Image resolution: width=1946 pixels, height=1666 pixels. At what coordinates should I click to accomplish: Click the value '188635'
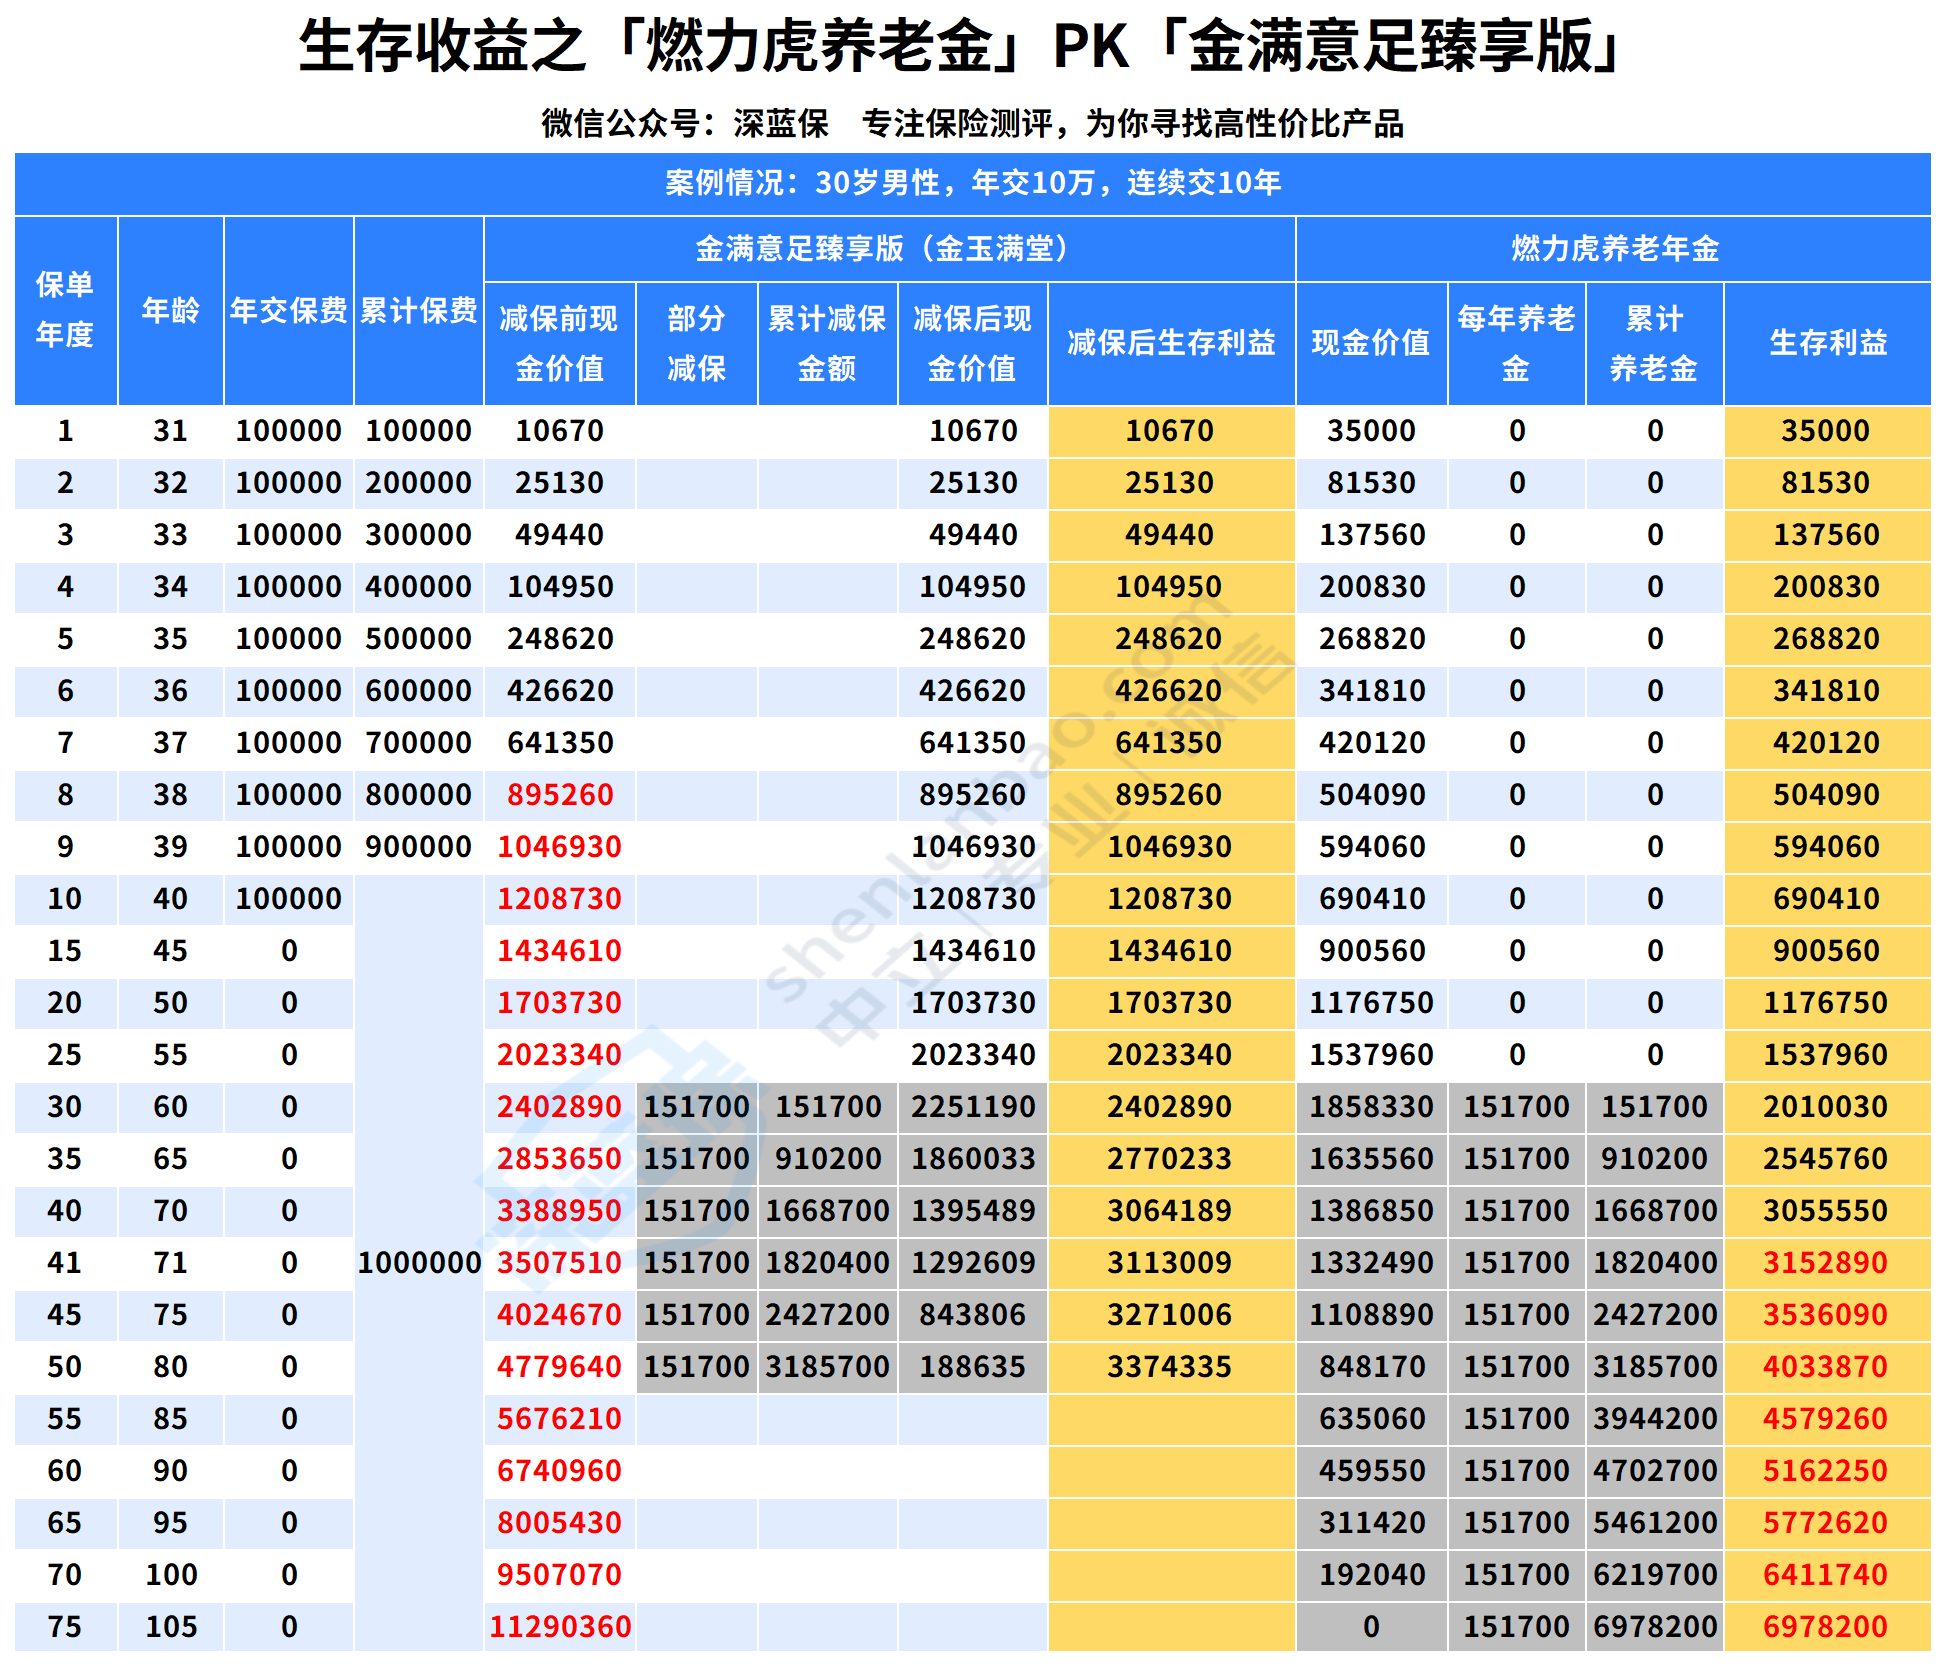tap(973, 1367)
